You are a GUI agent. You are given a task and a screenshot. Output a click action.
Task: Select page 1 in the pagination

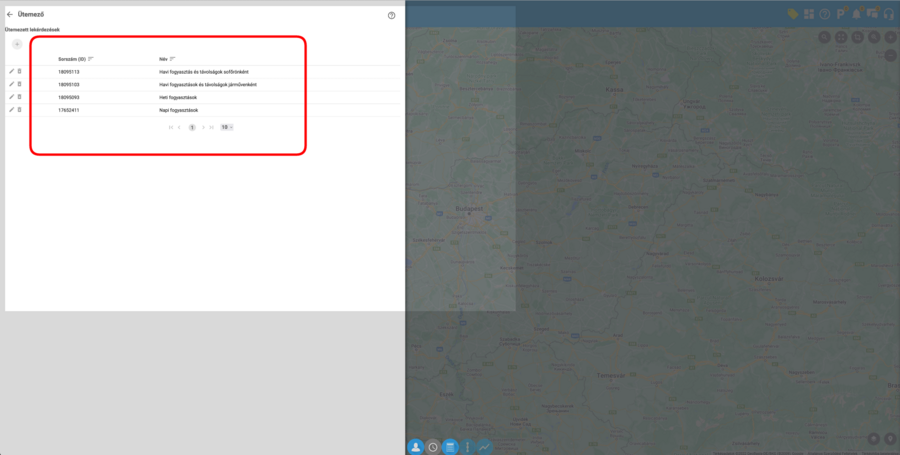191,127
